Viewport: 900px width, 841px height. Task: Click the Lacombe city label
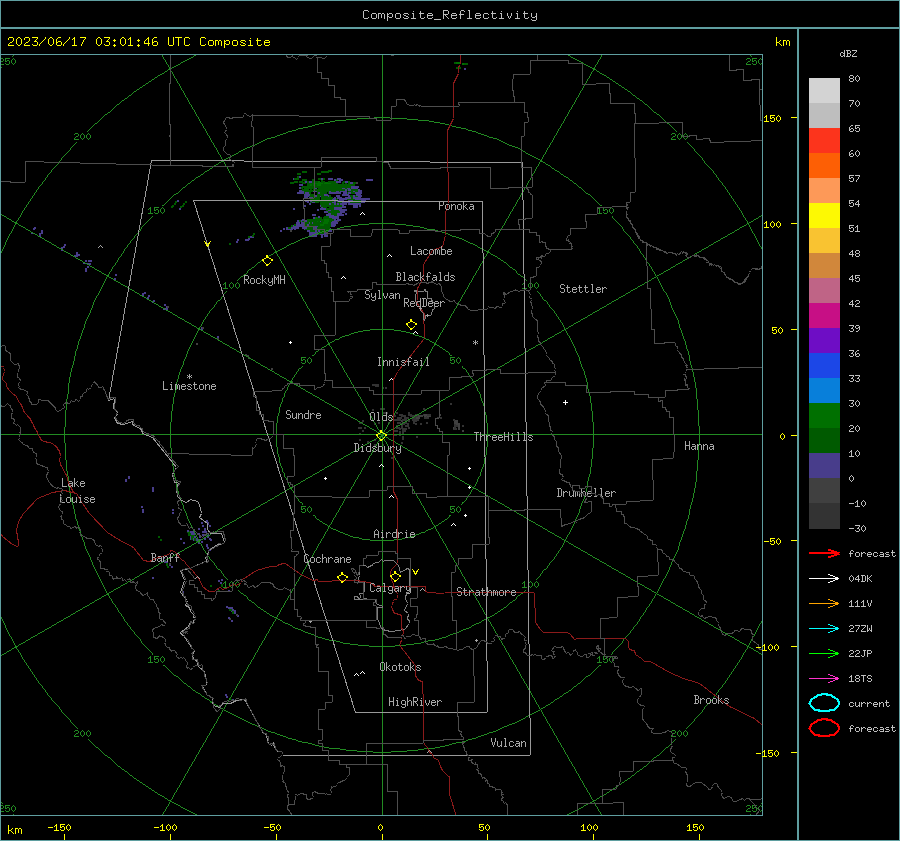click(x=431, y=251)
